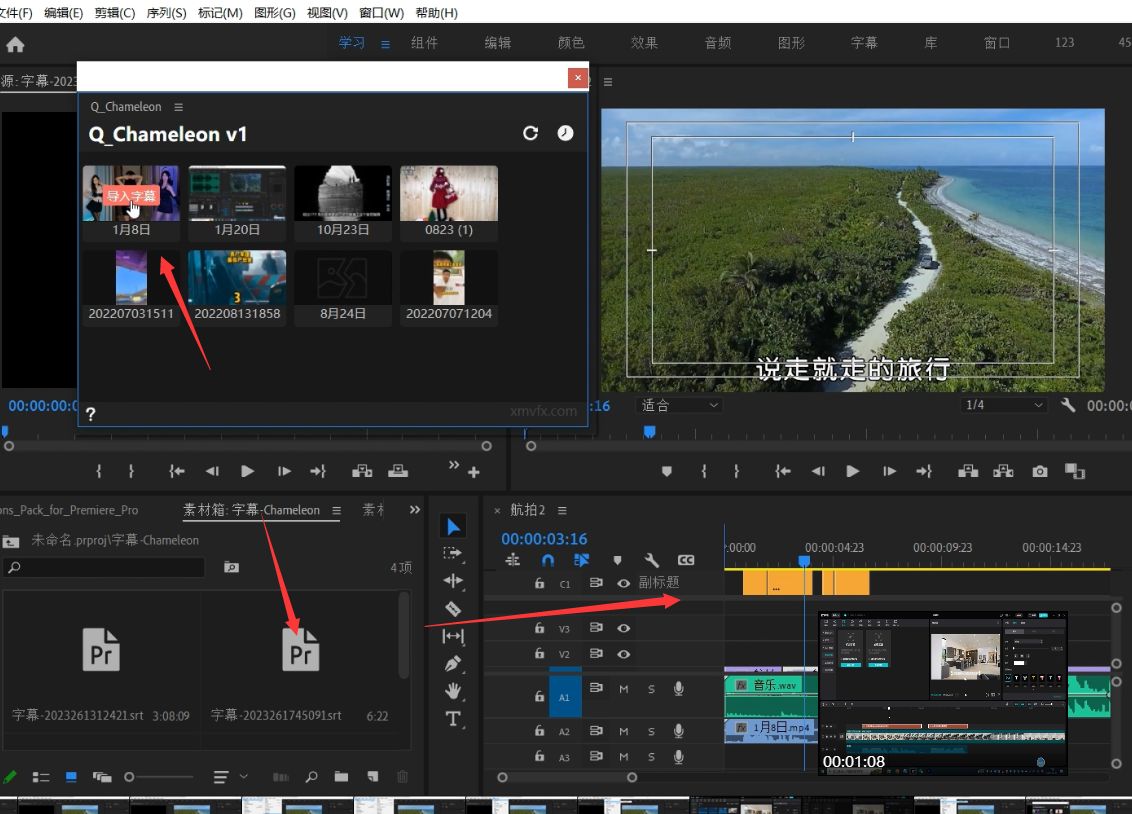Select the Razor tool in the toolbar
The width and height of the screenshot is (1132, 814).
[453, 608]
